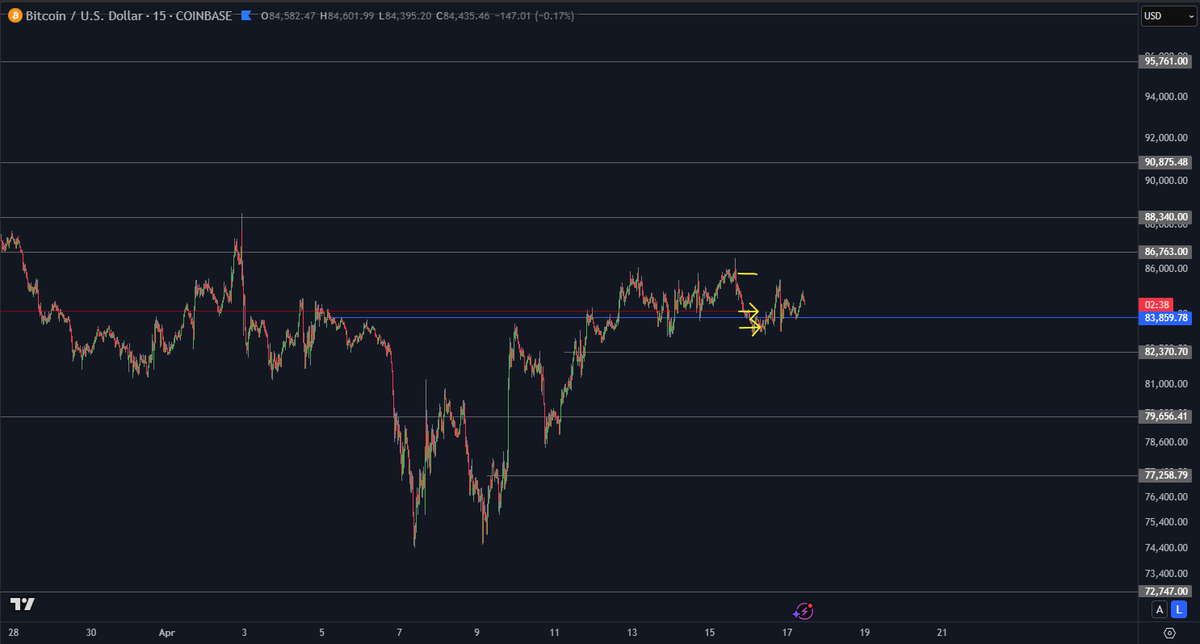This screenshot has width=1200, height=644.
Task: Click the change value −147.01 (−0.17%)
Action: click(x=532, y=16)
